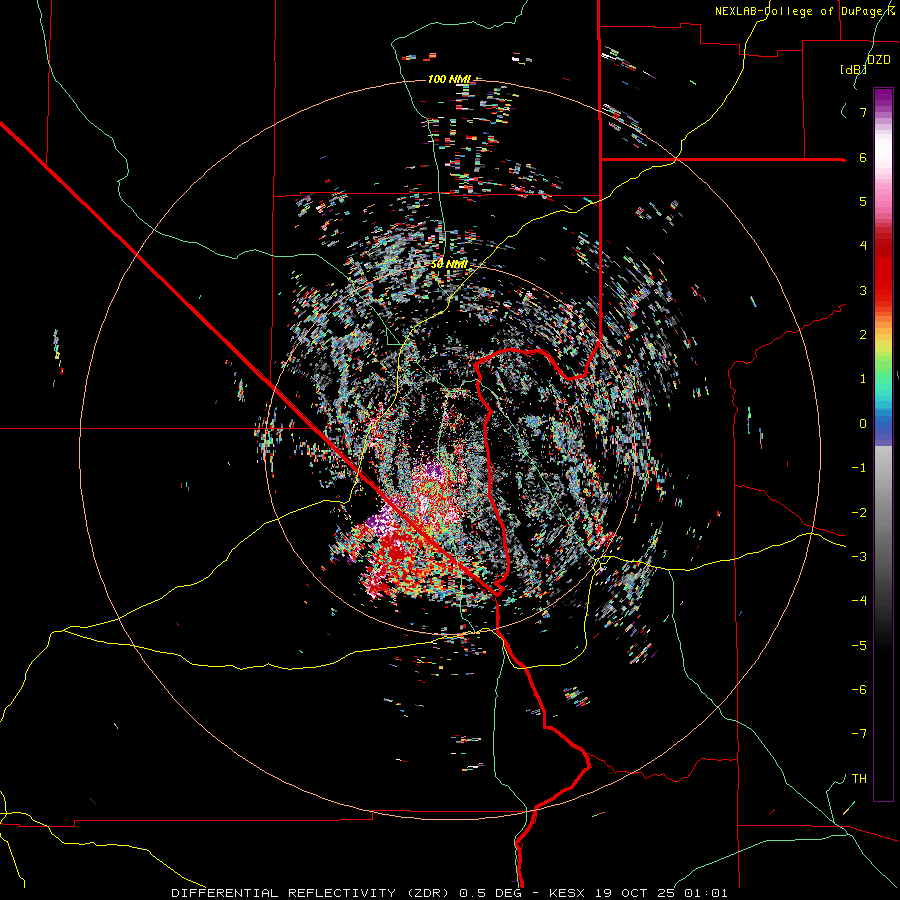The width and height of the screenshot is (900, 900).
Task: Click the "6" value on the color scale
Action: pos(863,157)
